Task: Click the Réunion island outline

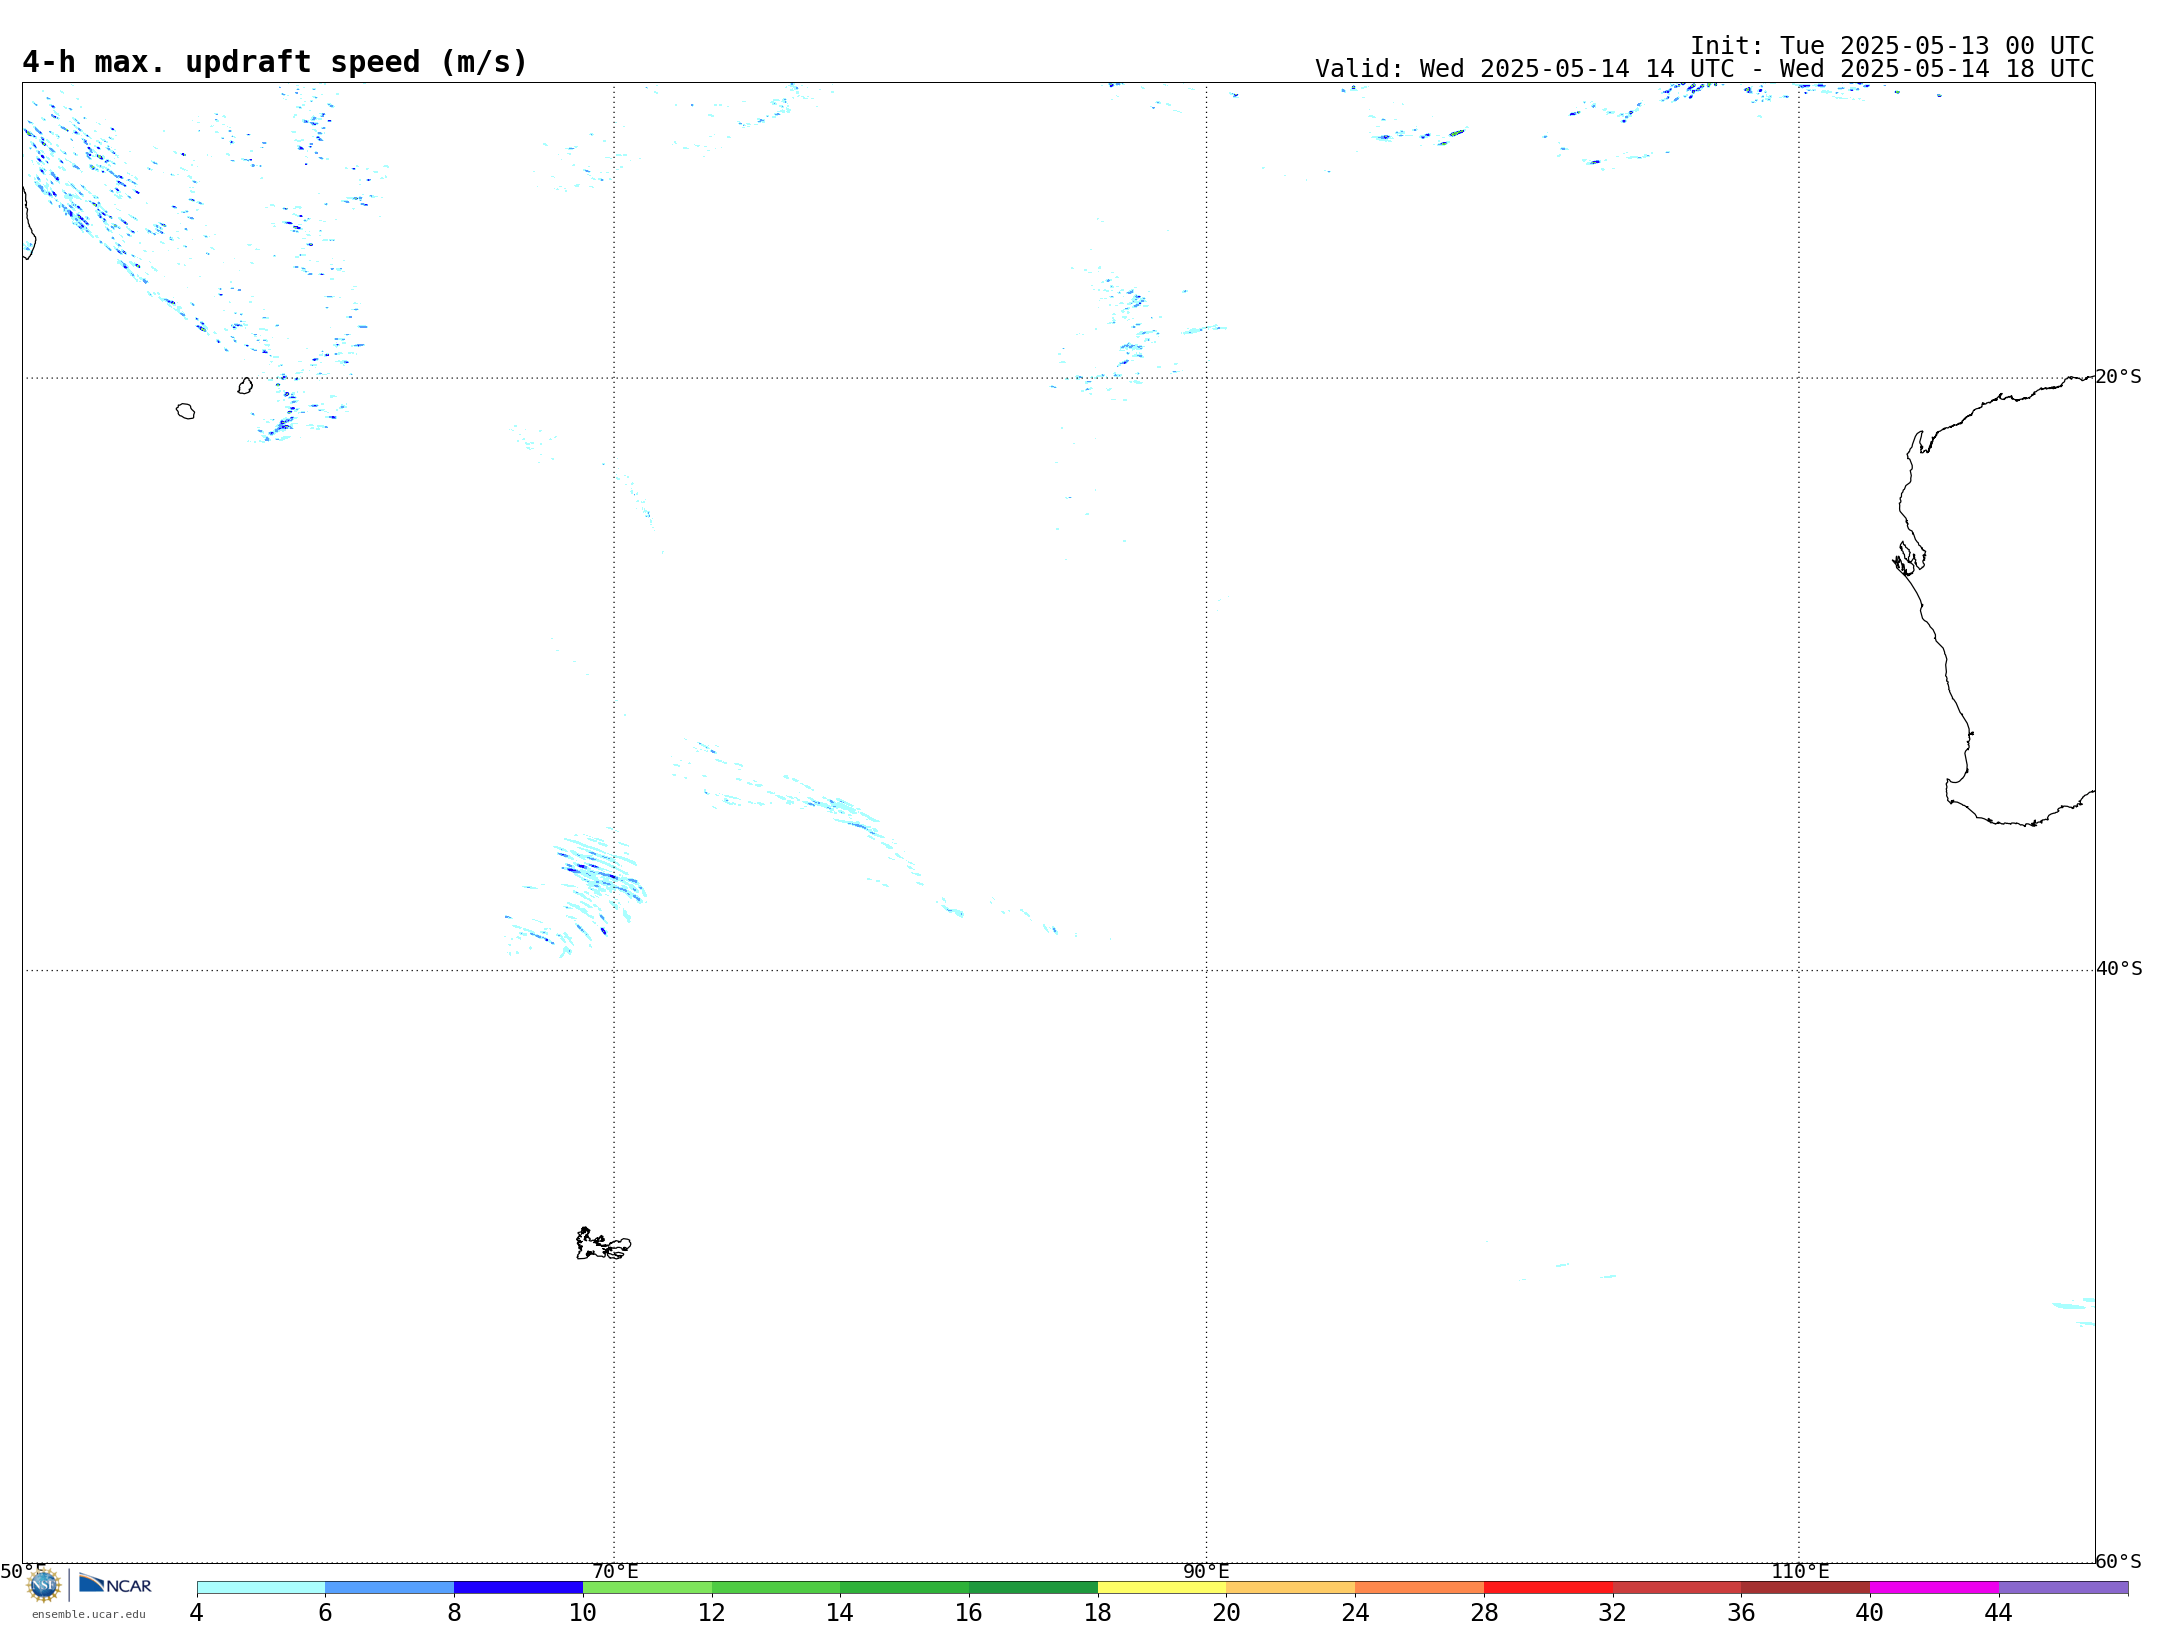Action: 185,411
